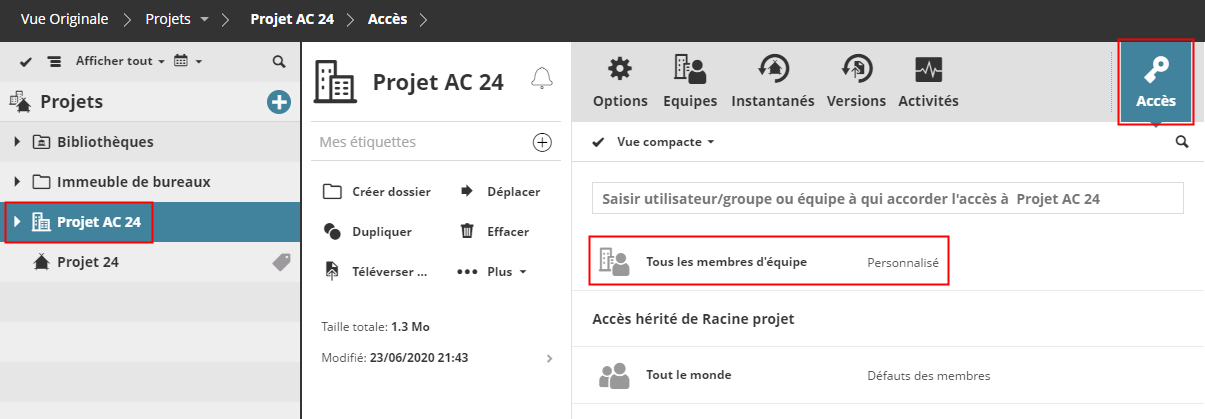The image size is (1205, 419).
Task: Open the Vue compacte dropdown
Action: click(666, 142)
